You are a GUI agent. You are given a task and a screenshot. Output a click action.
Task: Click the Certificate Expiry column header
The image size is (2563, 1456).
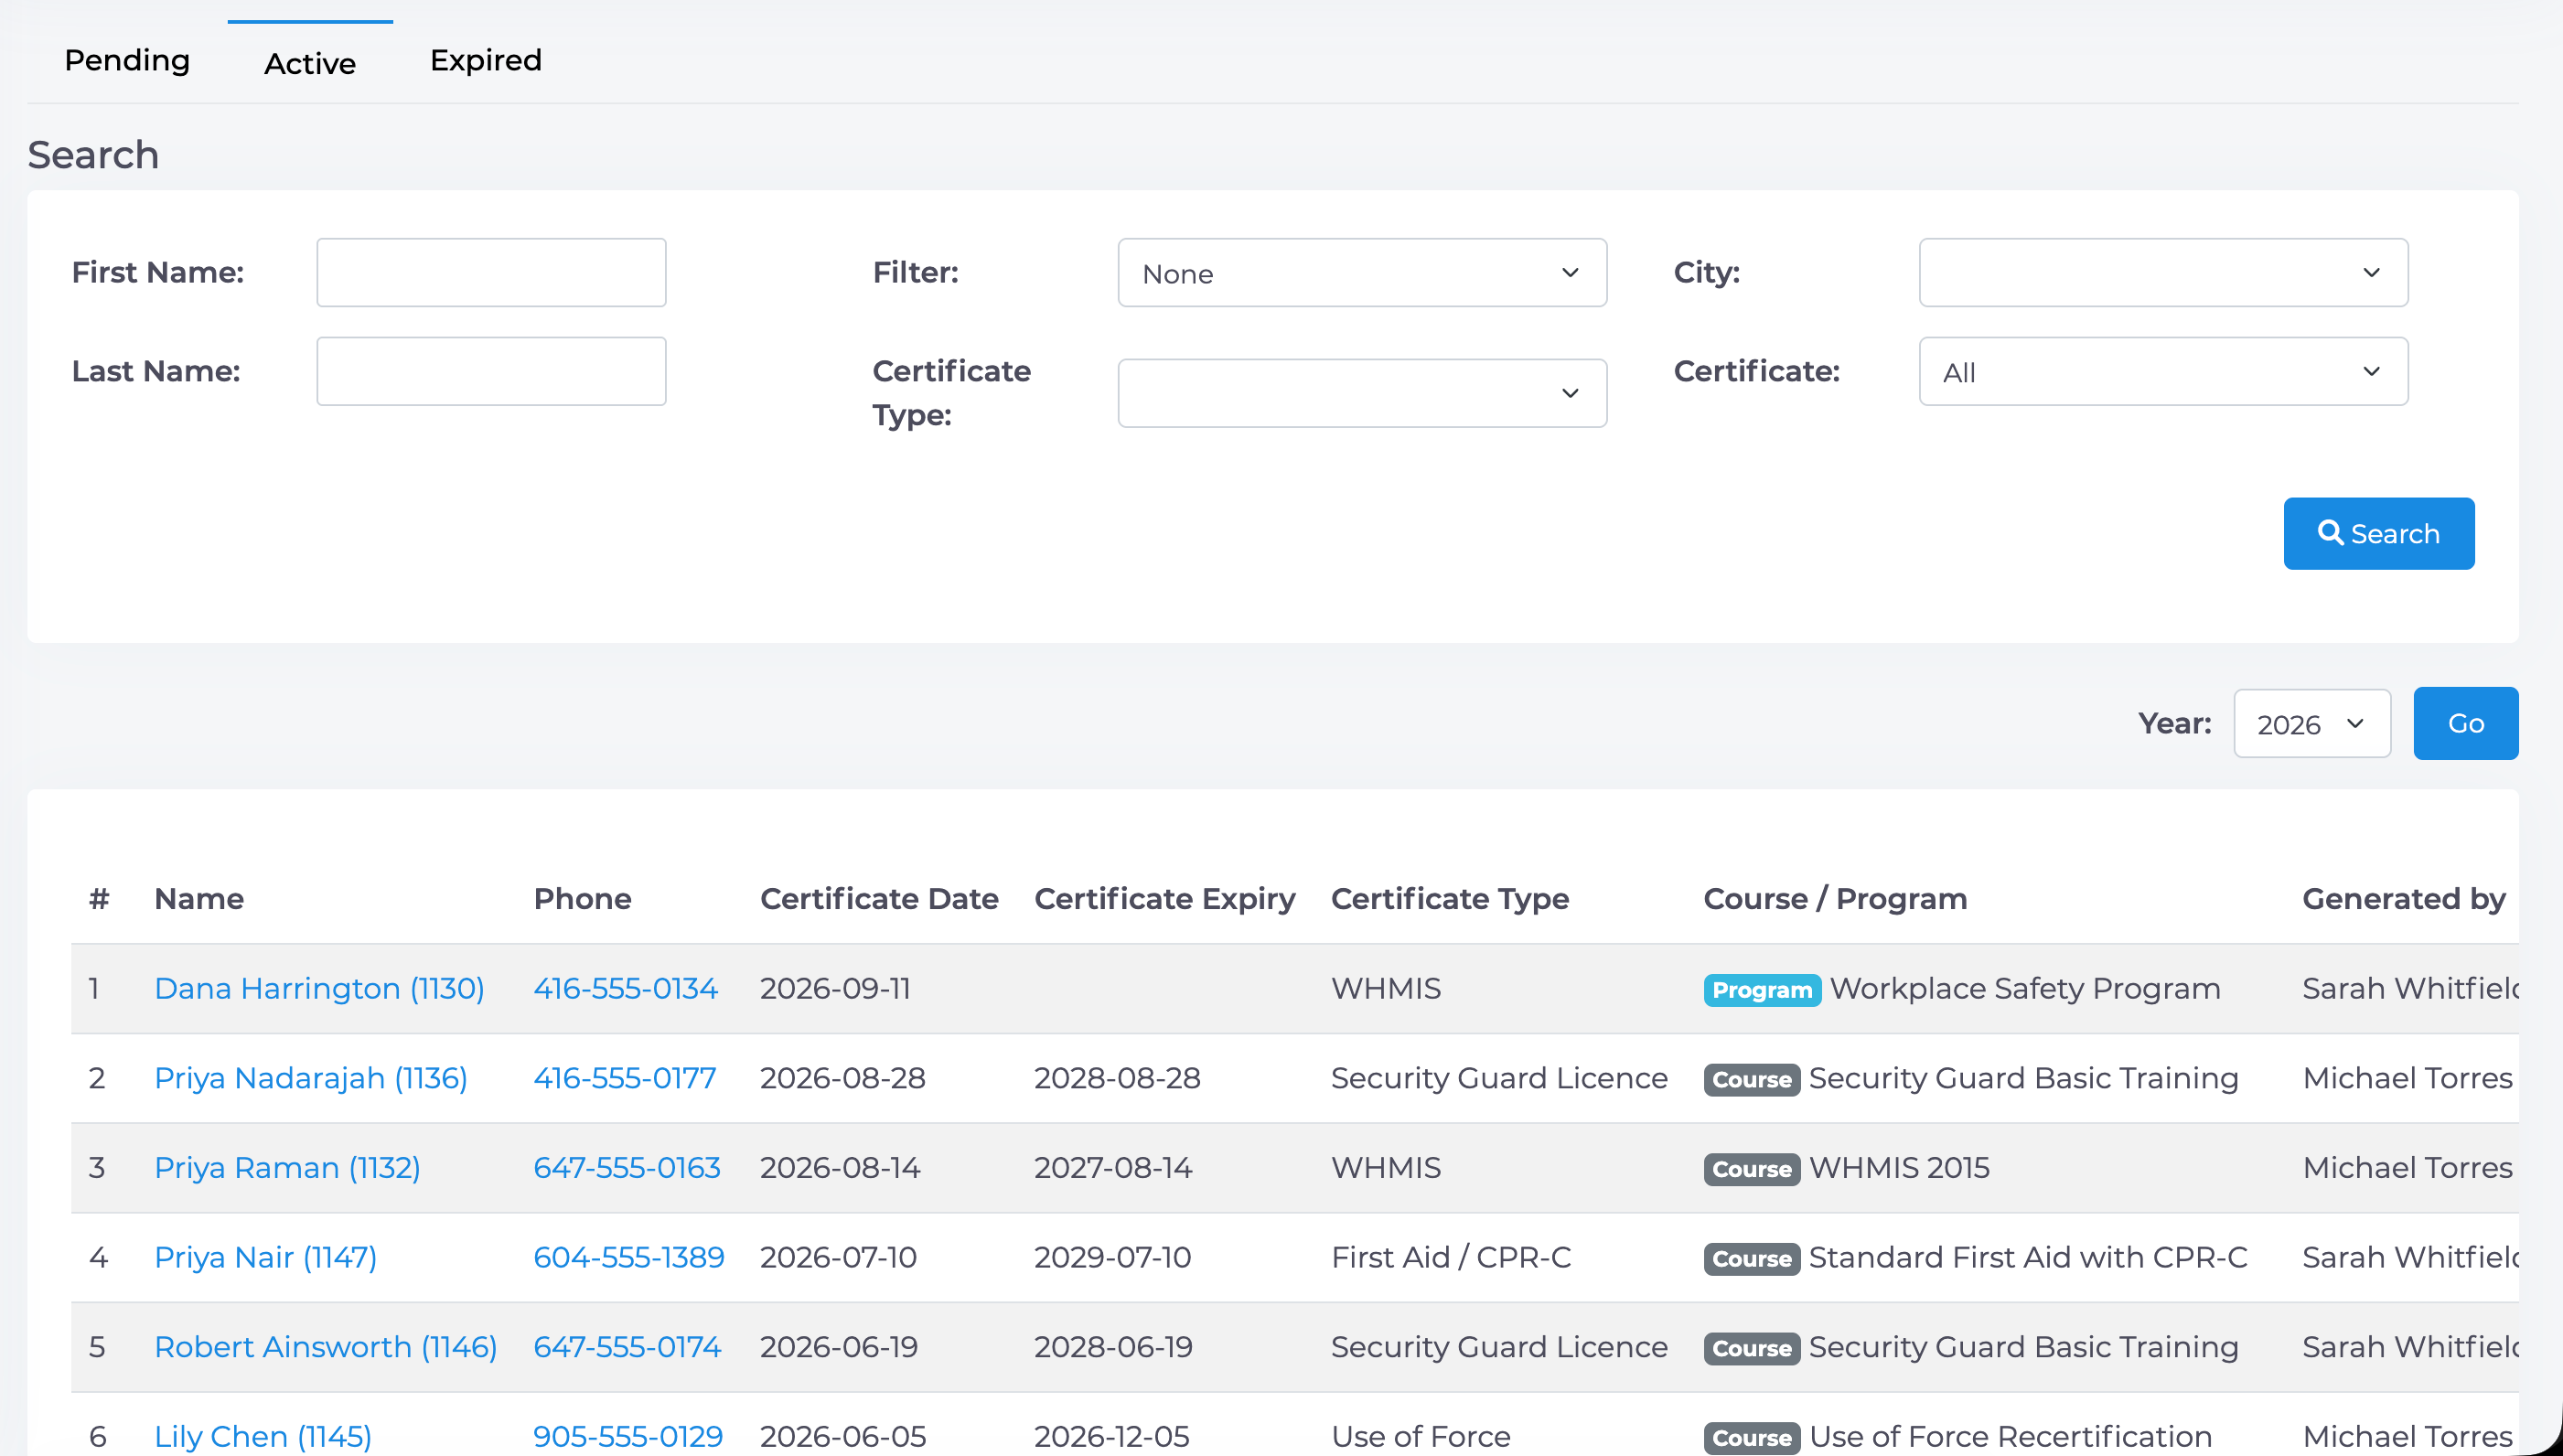pyautogui.click(x=1164, y=899)
